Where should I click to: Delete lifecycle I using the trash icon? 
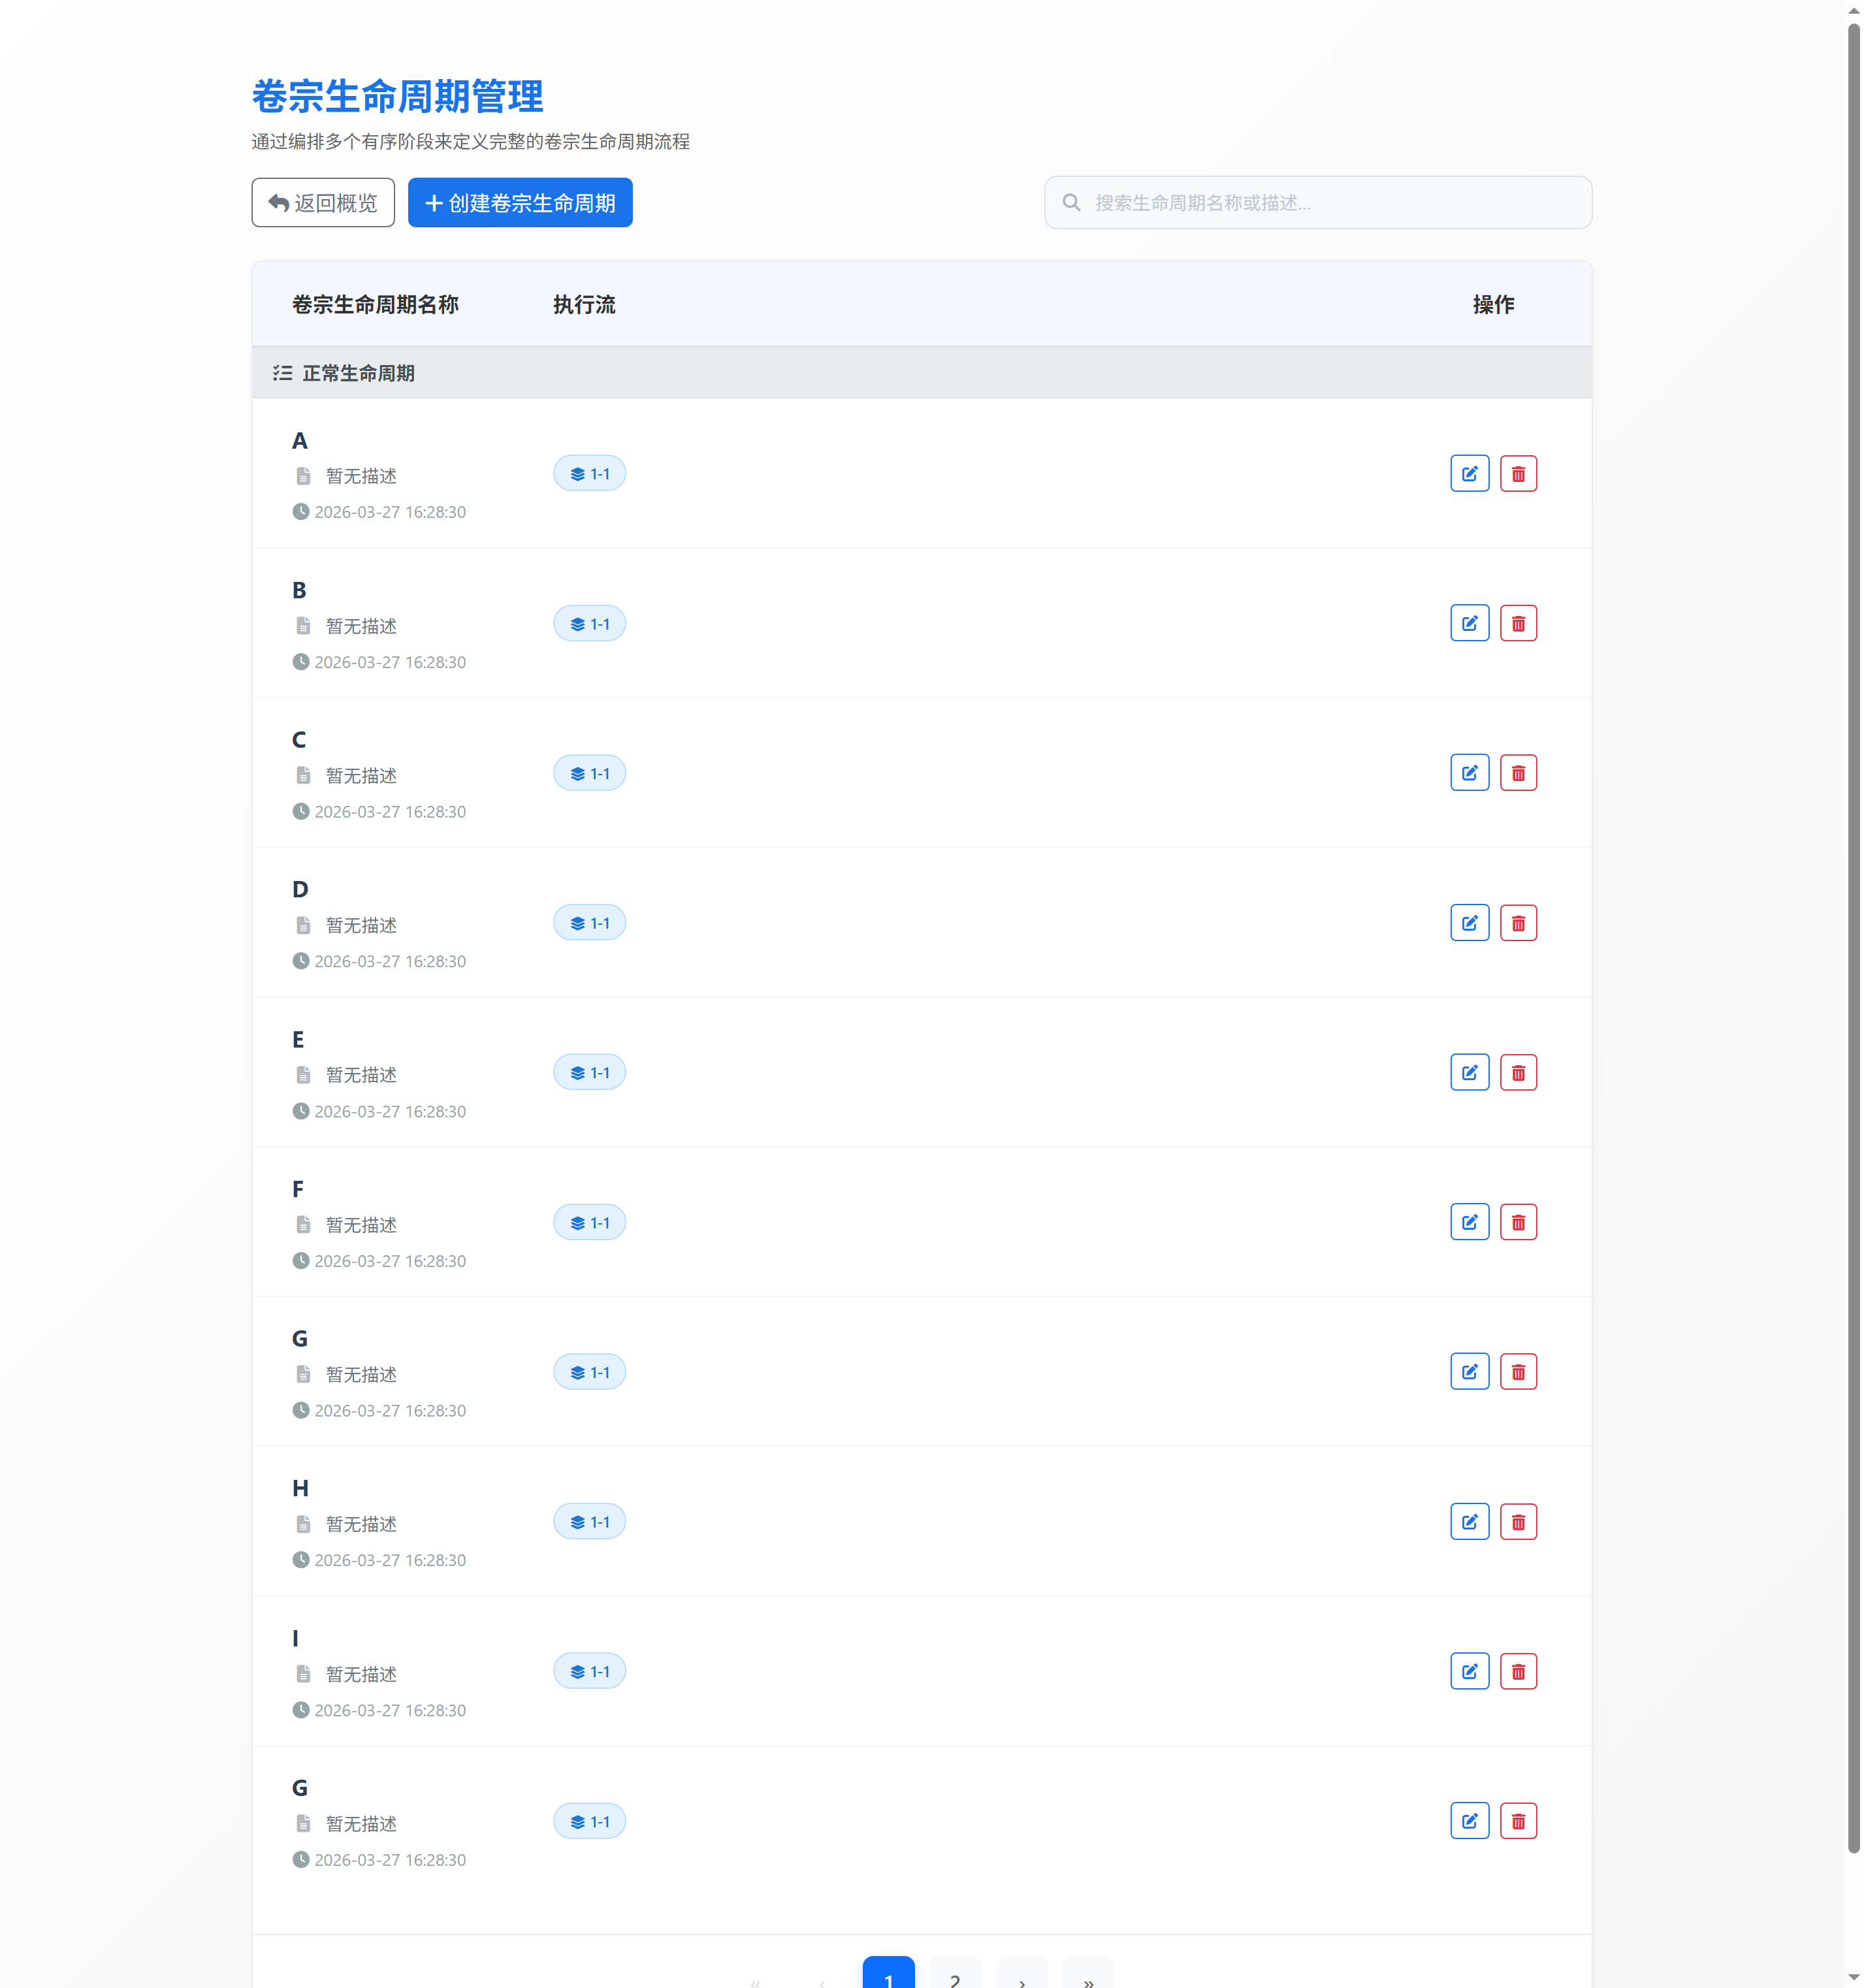pos(1518,1672)
